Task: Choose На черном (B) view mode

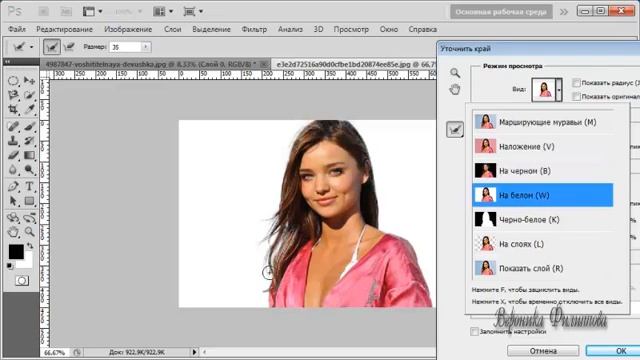Action: [543, 171]
